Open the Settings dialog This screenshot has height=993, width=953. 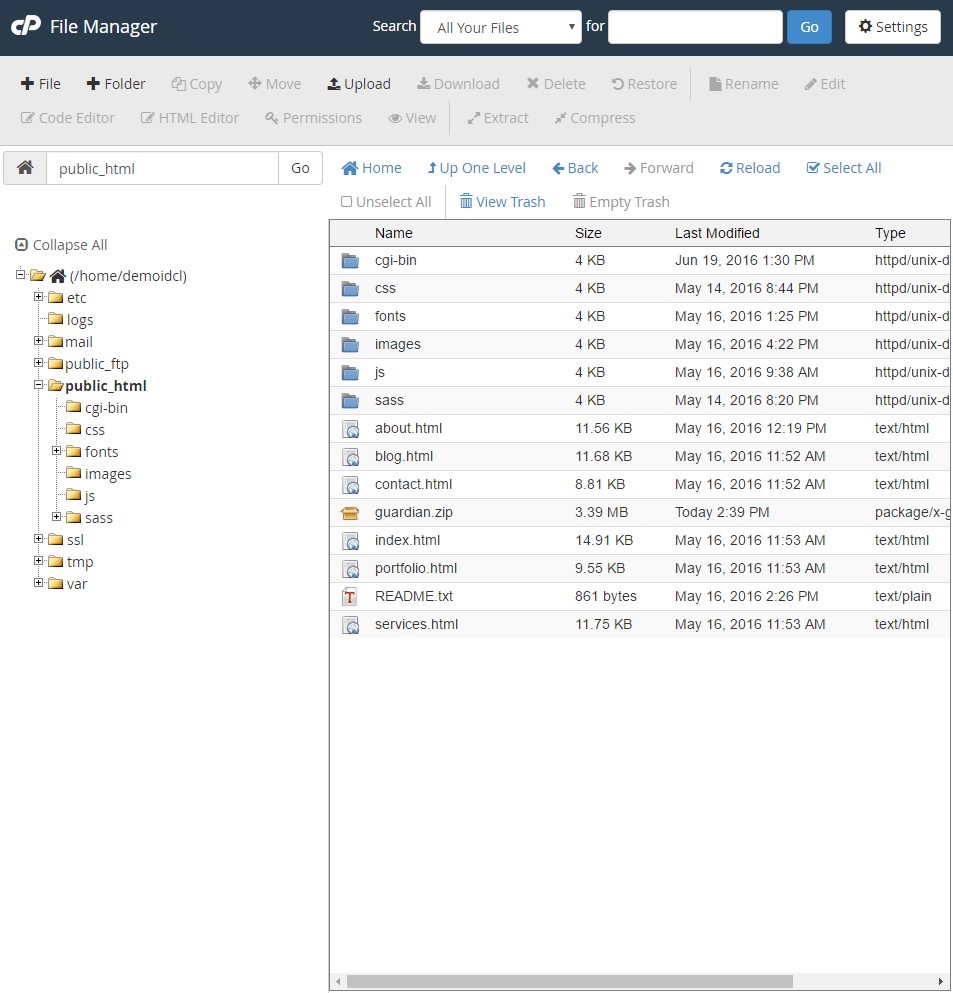point(893,27)
